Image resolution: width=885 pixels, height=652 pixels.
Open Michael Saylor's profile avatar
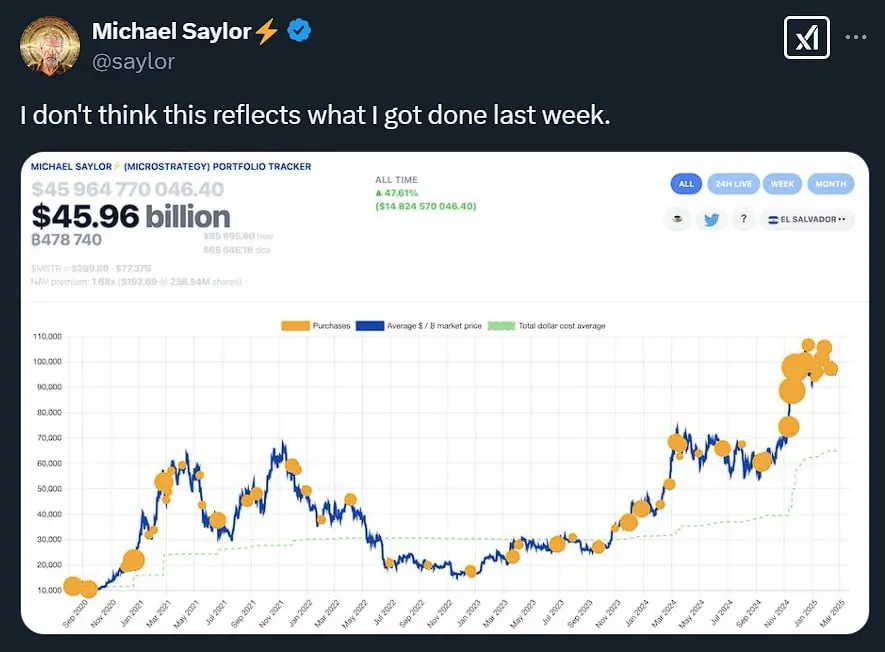pos(50,46)
